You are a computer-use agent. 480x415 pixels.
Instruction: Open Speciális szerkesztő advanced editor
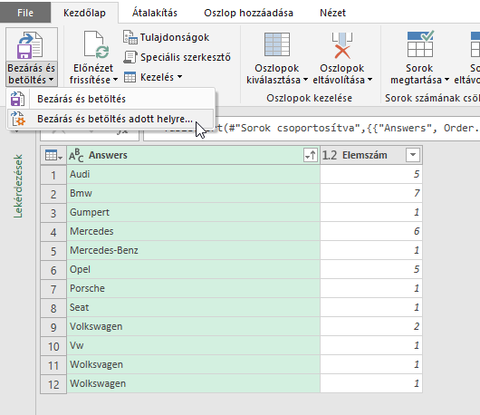[x=177, y=57]
